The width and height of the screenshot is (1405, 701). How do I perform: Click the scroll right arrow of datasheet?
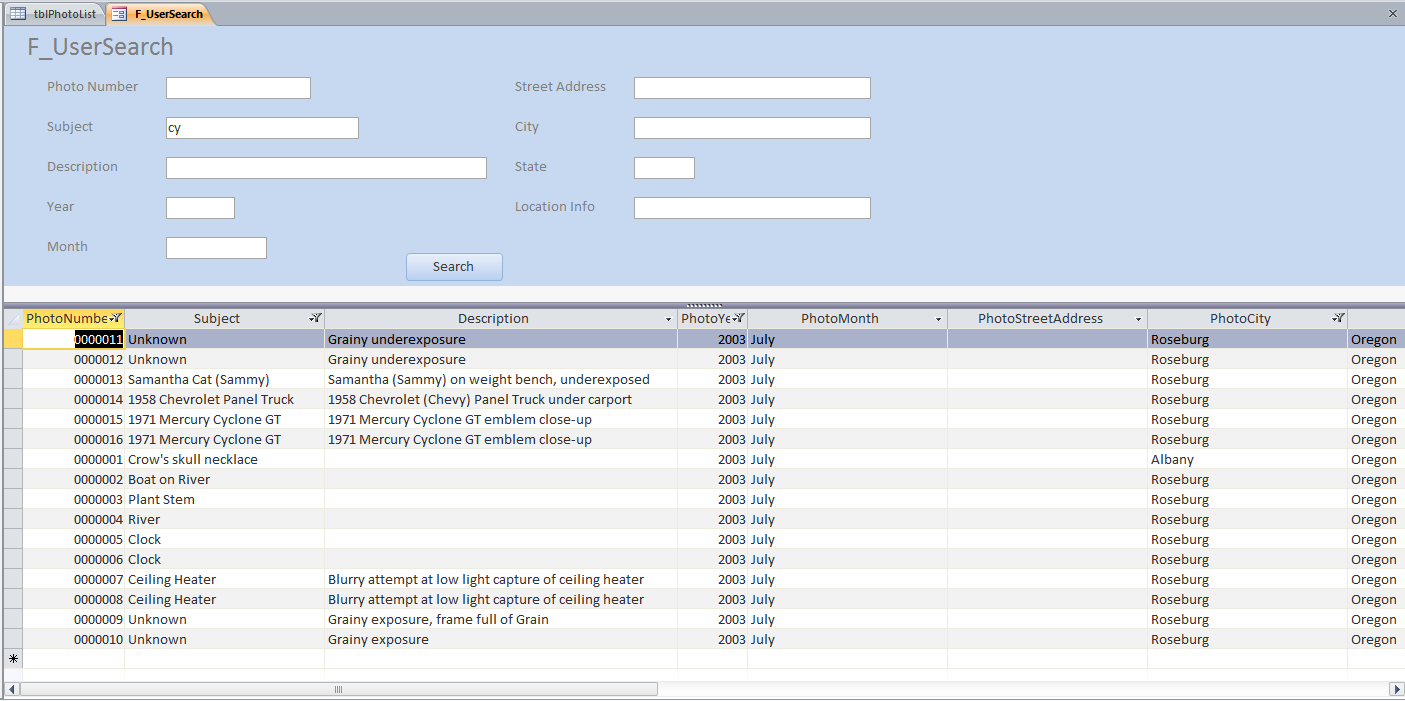1397,689
